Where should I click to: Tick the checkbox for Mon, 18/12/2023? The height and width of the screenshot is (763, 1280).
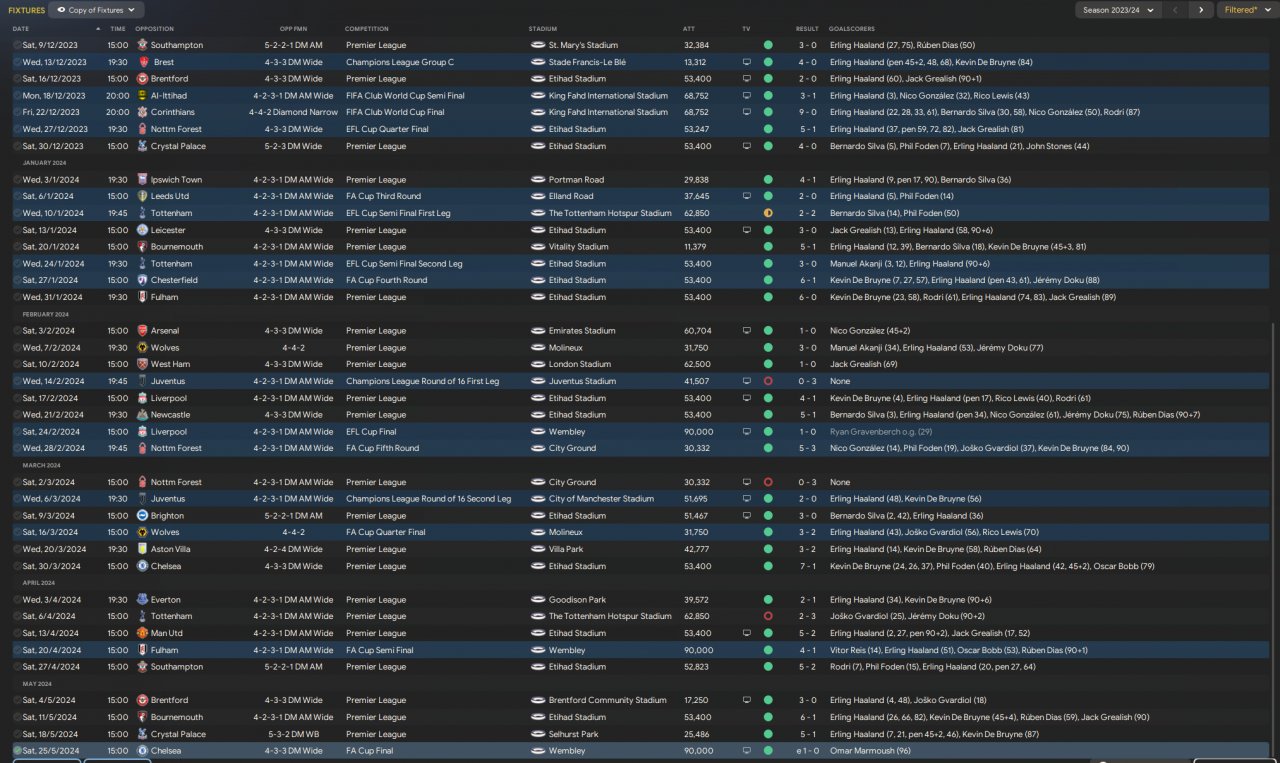[x=17, y=96]
